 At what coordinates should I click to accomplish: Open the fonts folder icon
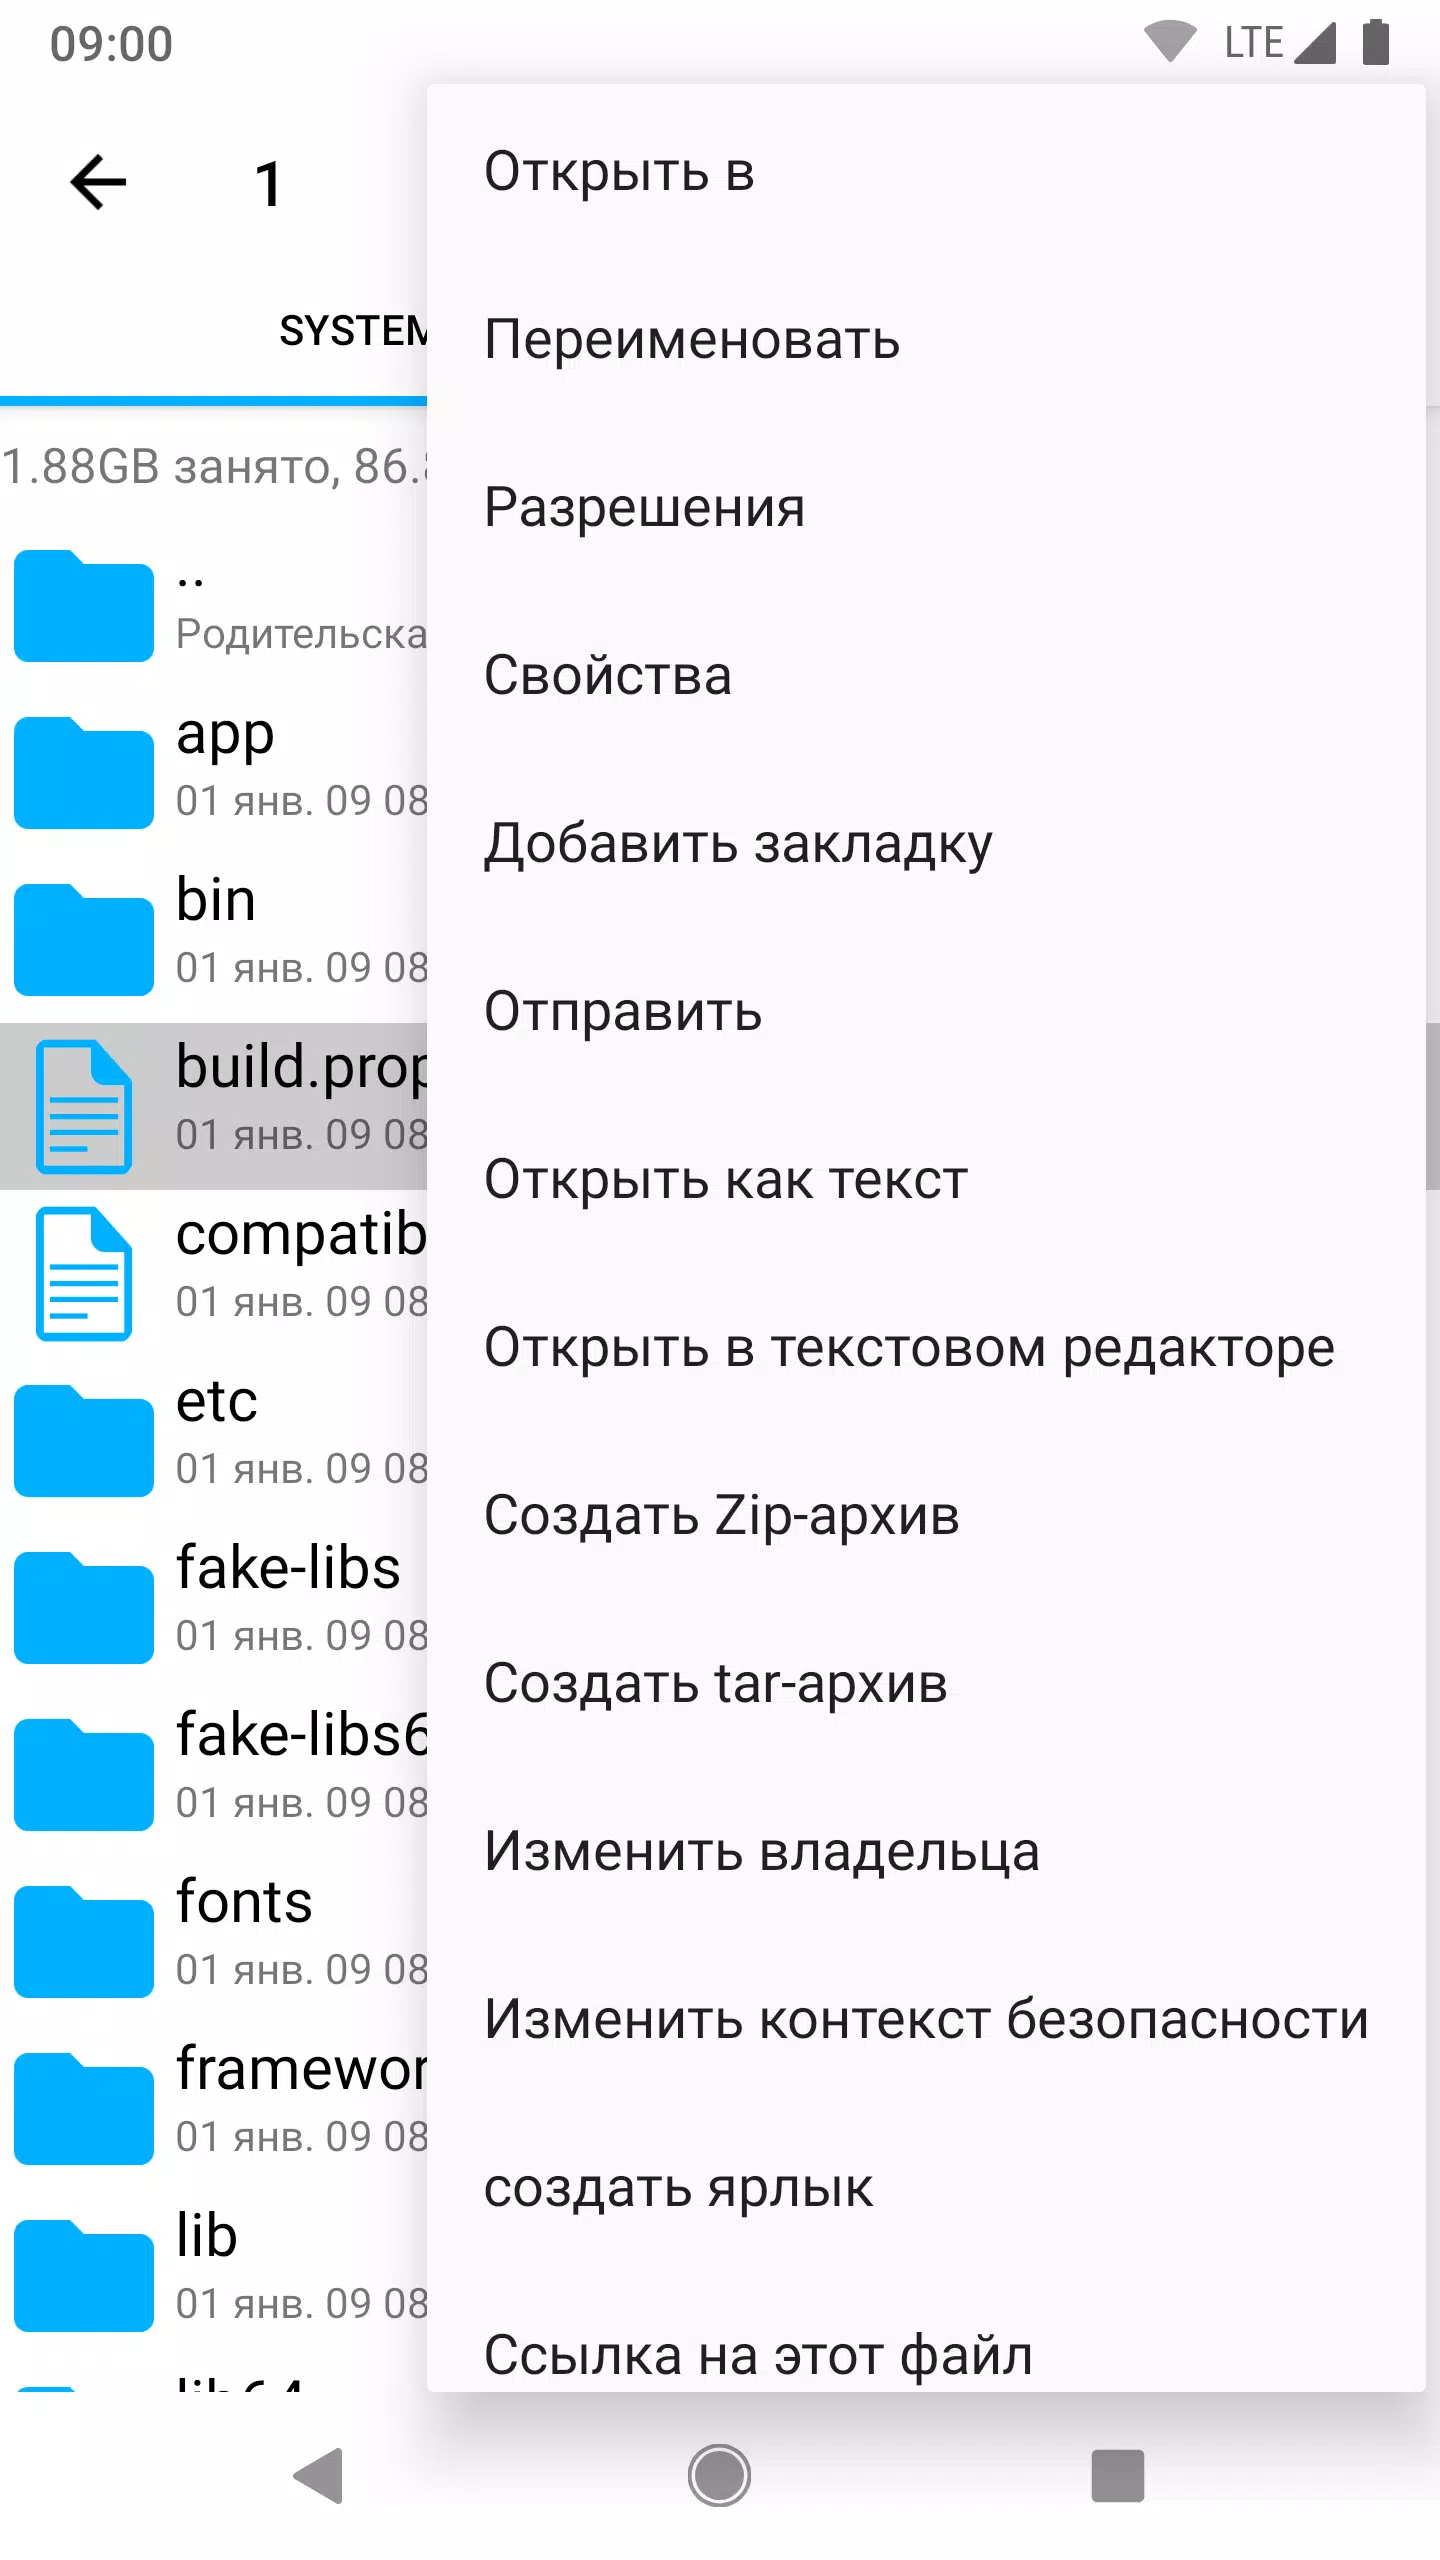pos(84,1941)
